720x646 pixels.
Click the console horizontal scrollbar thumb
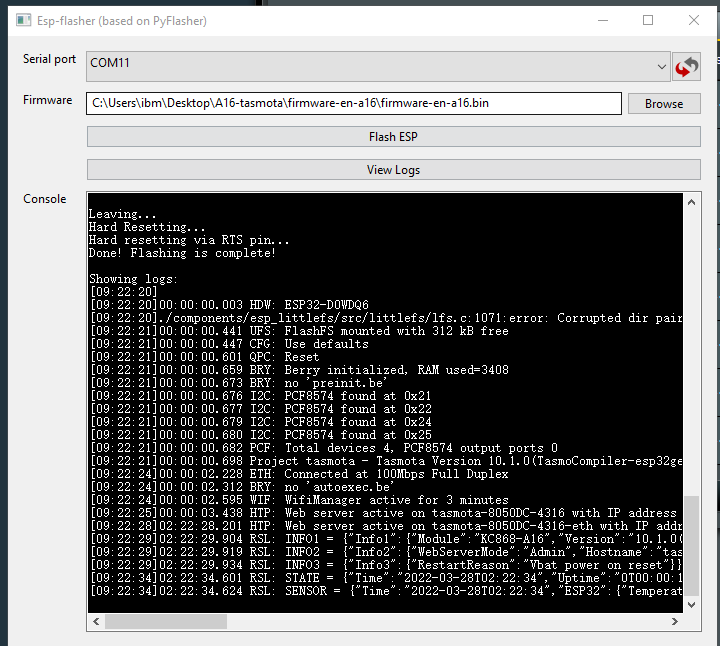(x=165, y=622)
